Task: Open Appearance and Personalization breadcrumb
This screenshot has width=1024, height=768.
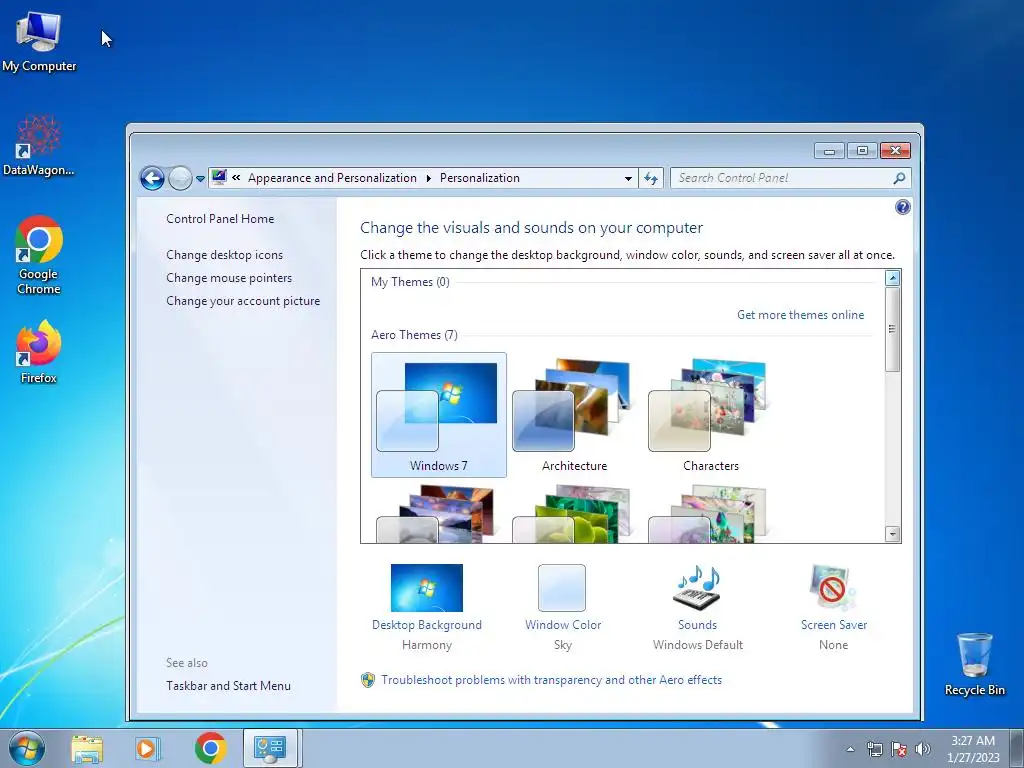Action: pyautogui.click(x=332, y=178)
